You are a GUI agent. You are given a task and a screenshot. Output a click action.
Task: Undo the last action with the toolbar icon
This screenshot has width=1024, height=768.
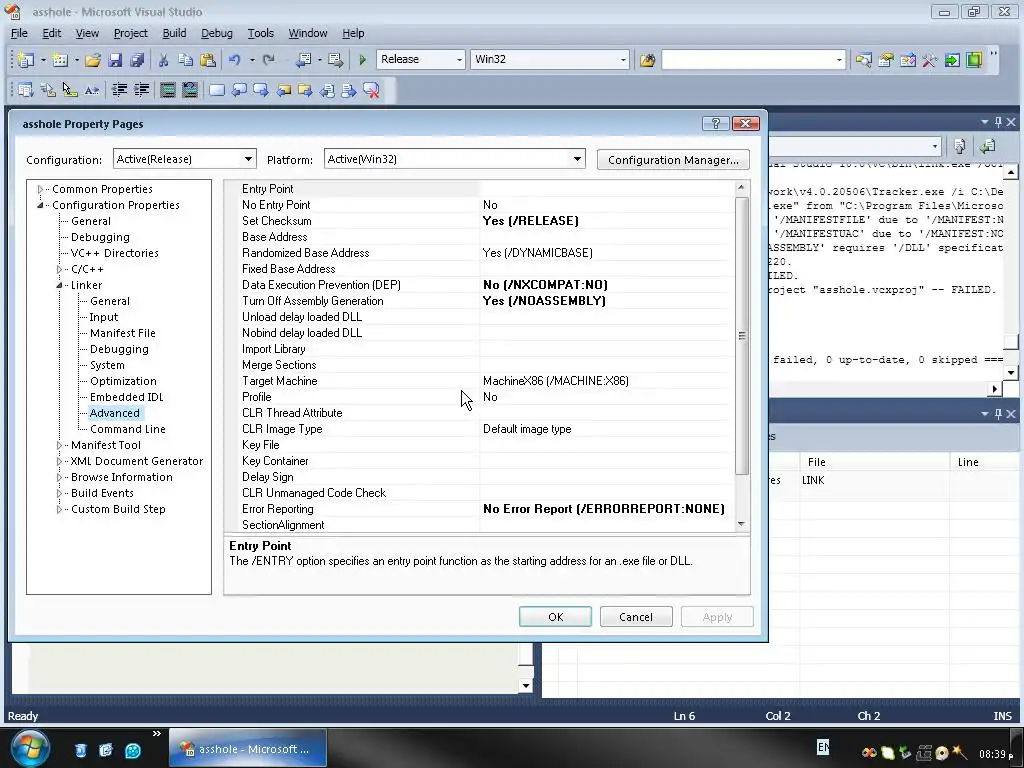click(234, 60)
